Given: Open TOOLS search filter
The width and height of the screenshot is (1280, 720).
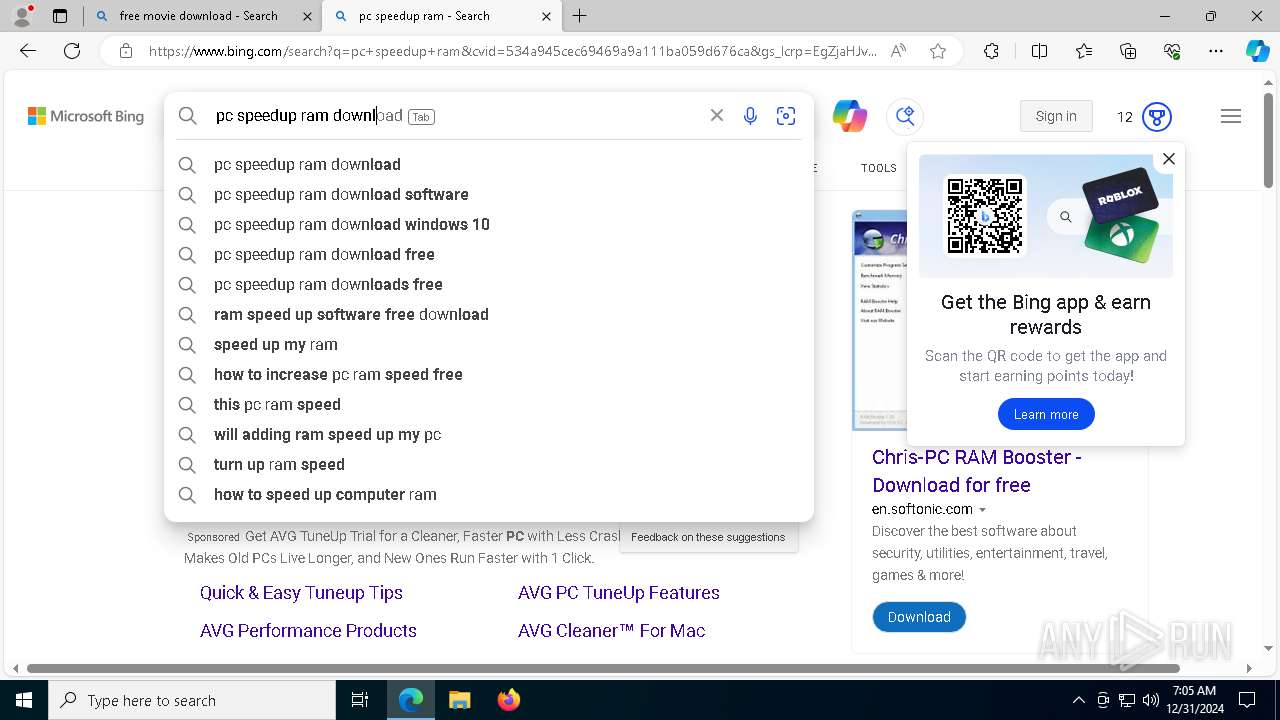Looking at the screenshot, I should (879, 168).
